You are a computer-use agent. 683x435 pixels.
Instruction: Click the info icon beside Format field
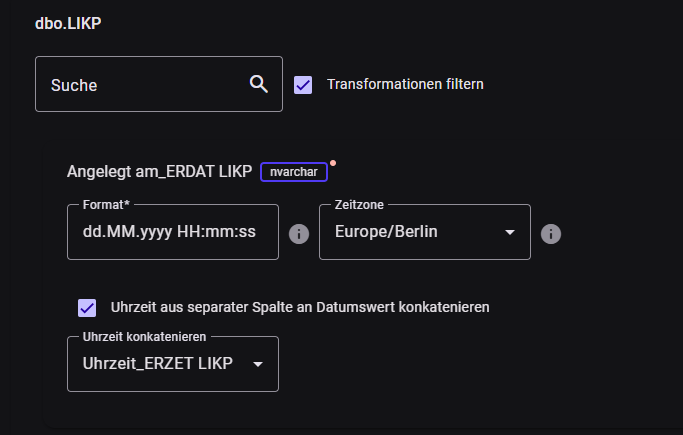point(298,233)
